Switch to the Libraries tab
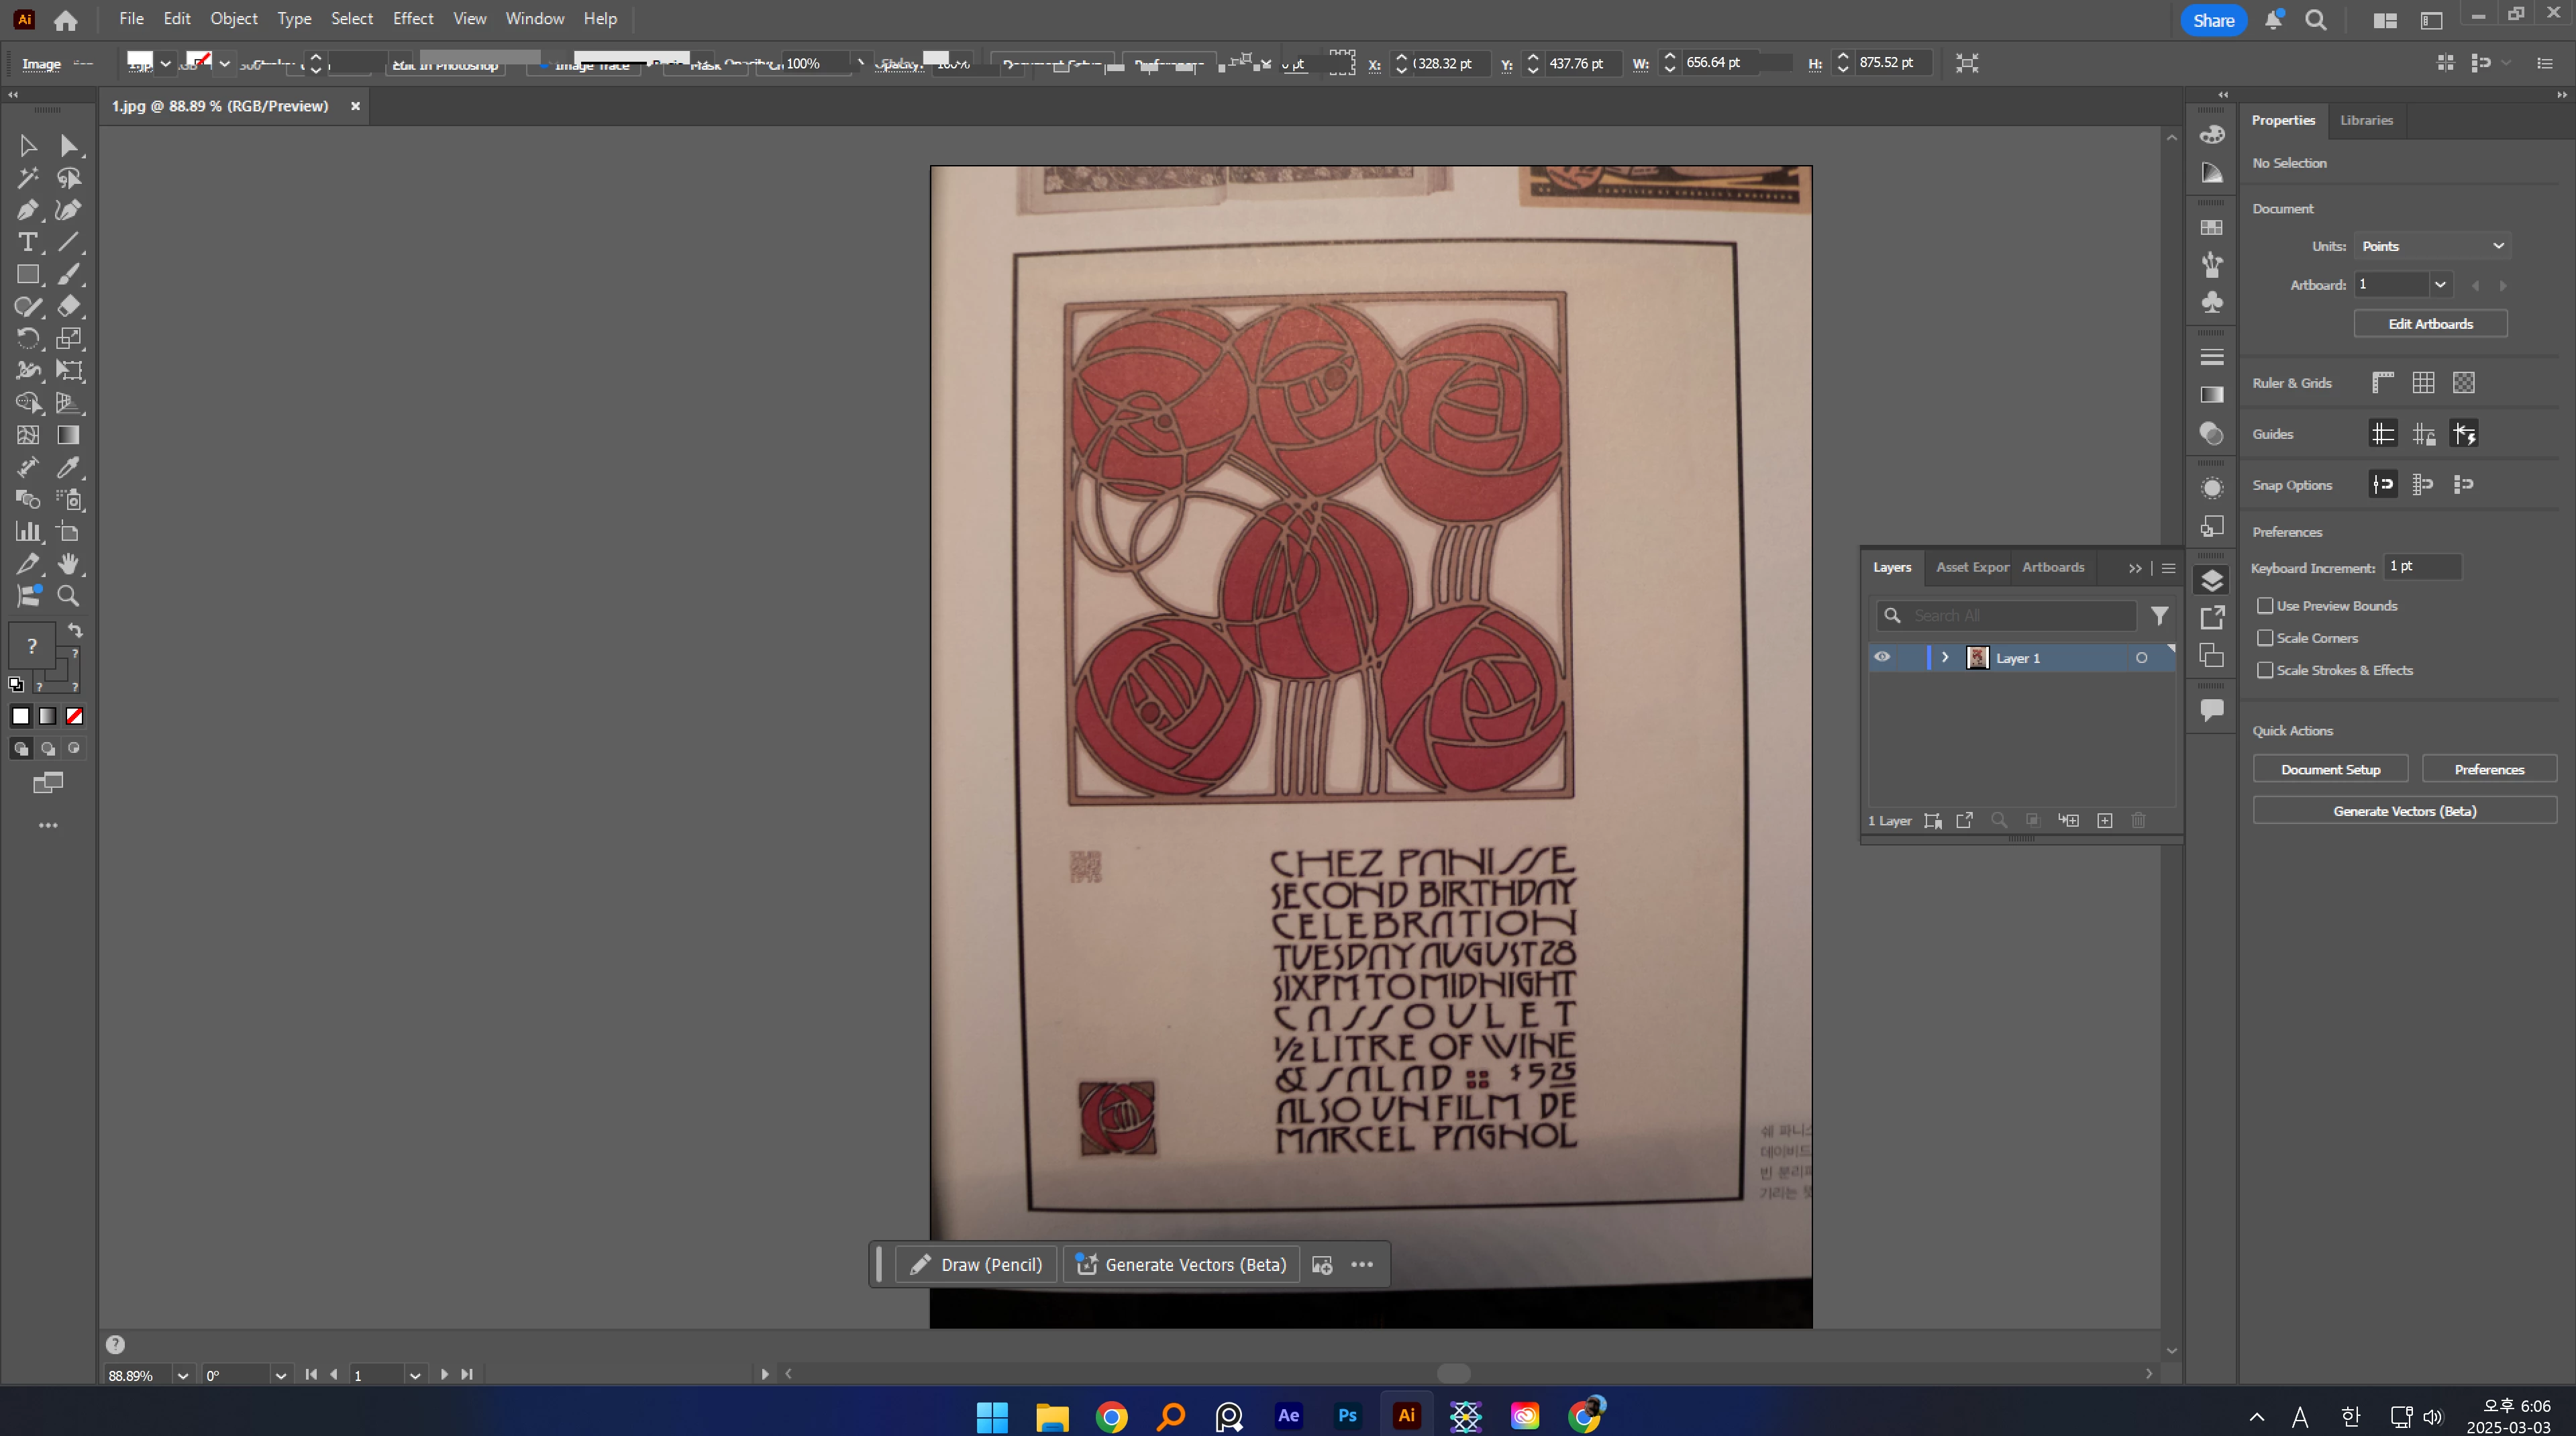The width and height of the screenshot is (2576, 1436). pos(2366,120)
